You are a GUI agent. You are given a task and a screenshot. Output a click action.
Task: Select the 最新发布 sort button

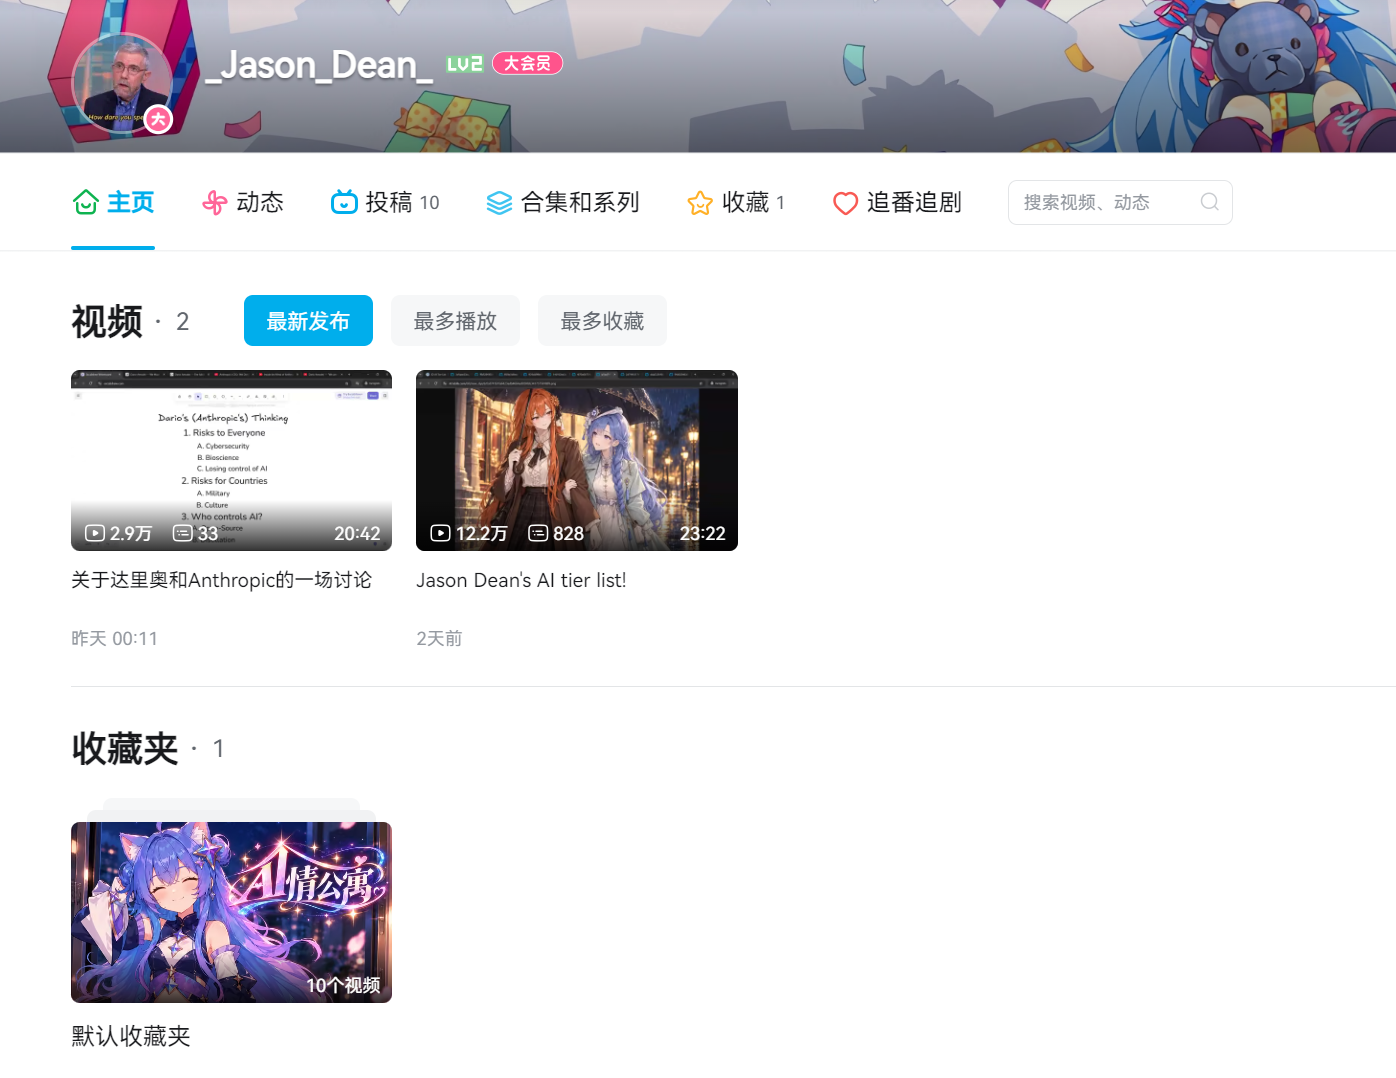pos(308,321)
